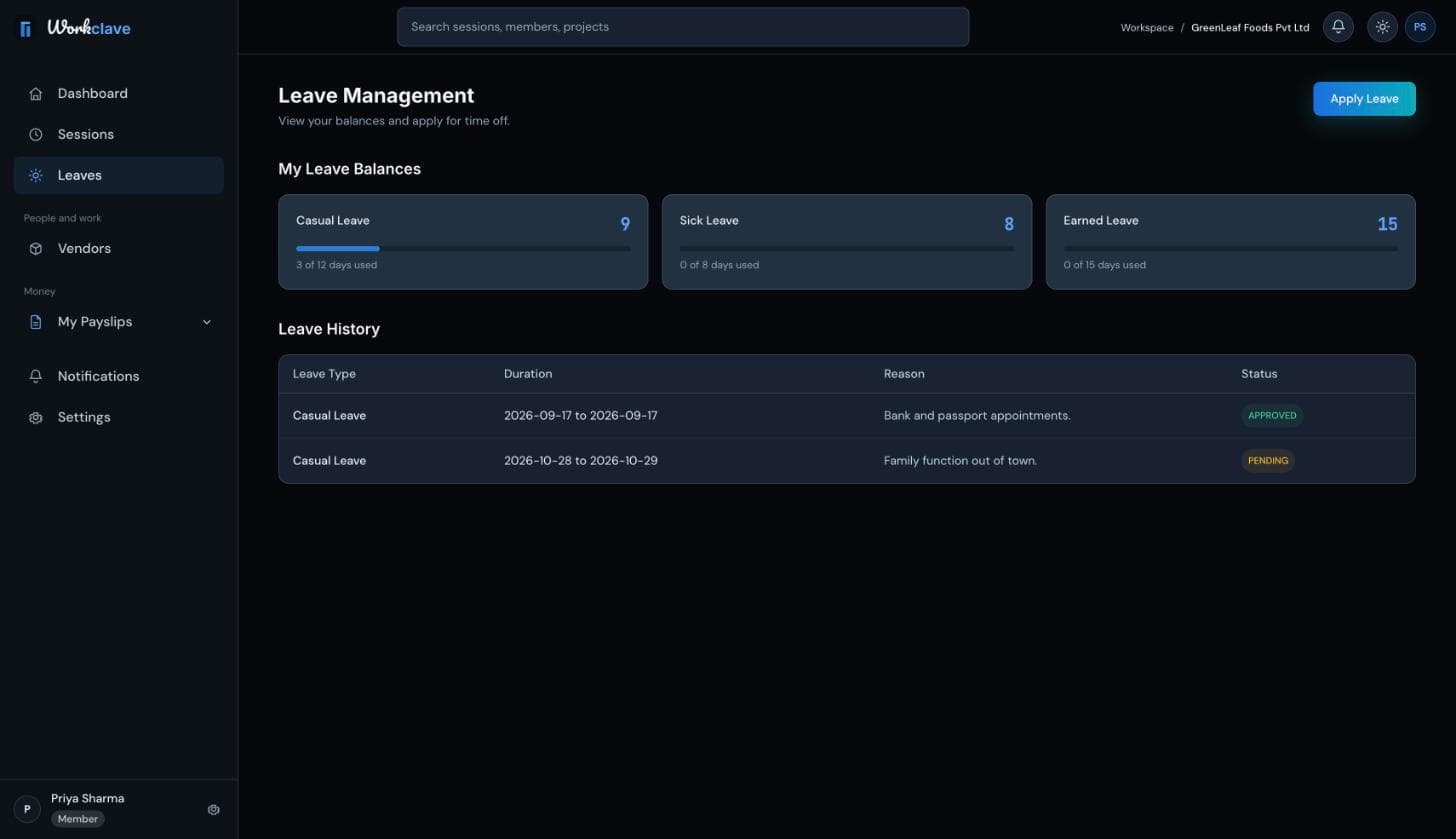Click the Member role badge

coord(78,819)
